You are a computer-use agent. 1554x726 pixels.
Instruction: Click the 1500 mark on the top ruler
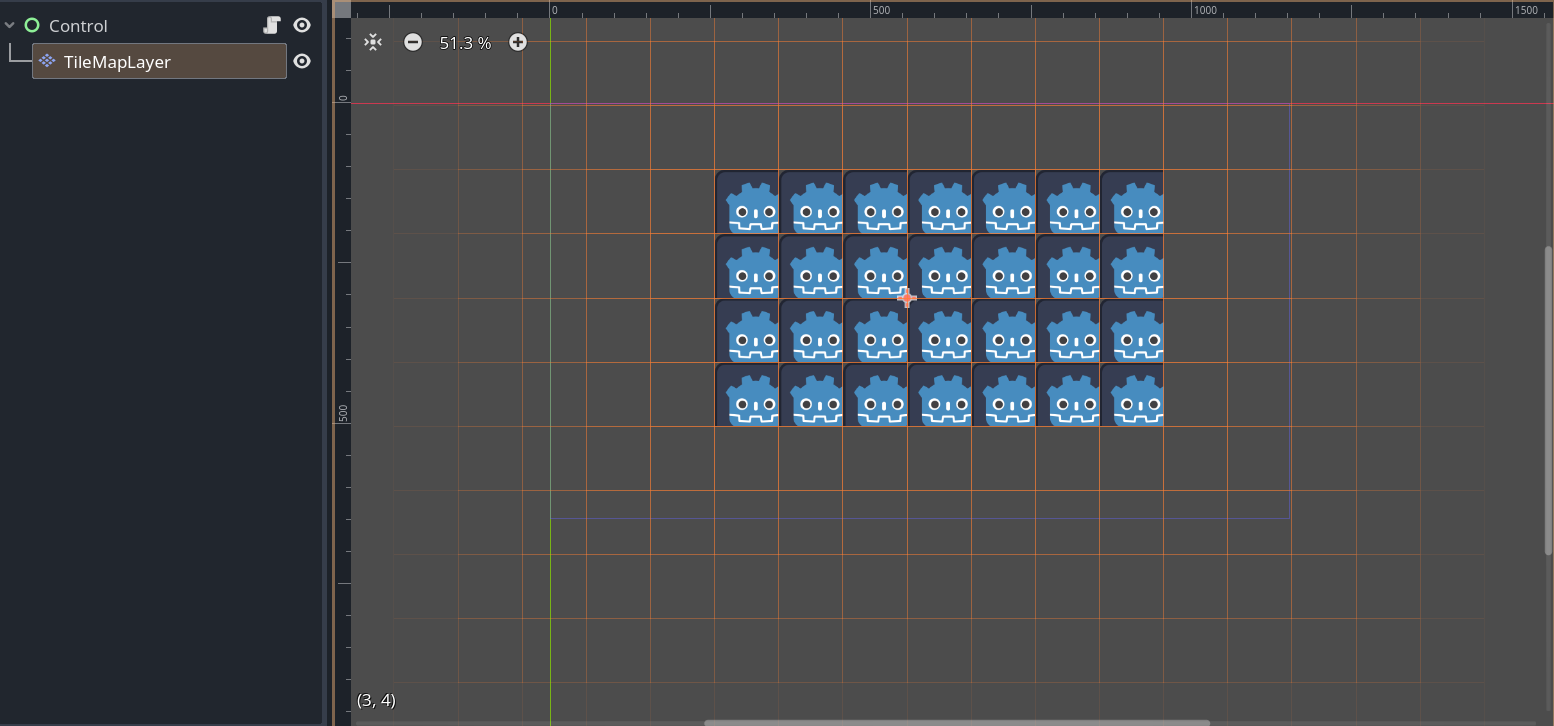tap(1526, 10)
